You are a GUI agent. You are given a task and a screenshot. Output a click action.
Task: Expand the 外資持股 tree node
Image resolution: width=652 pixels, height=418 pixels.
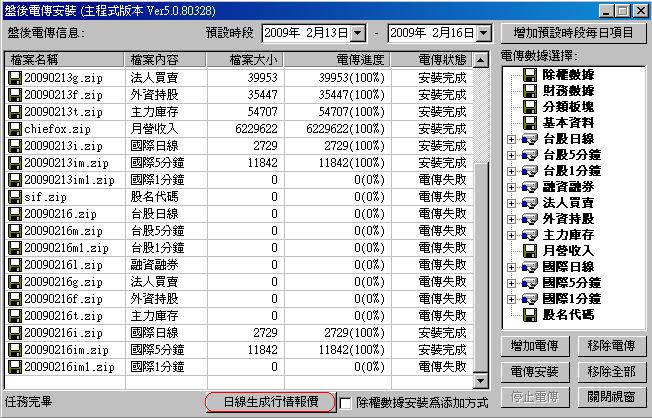pyautogui.click(x=511, y=219)
